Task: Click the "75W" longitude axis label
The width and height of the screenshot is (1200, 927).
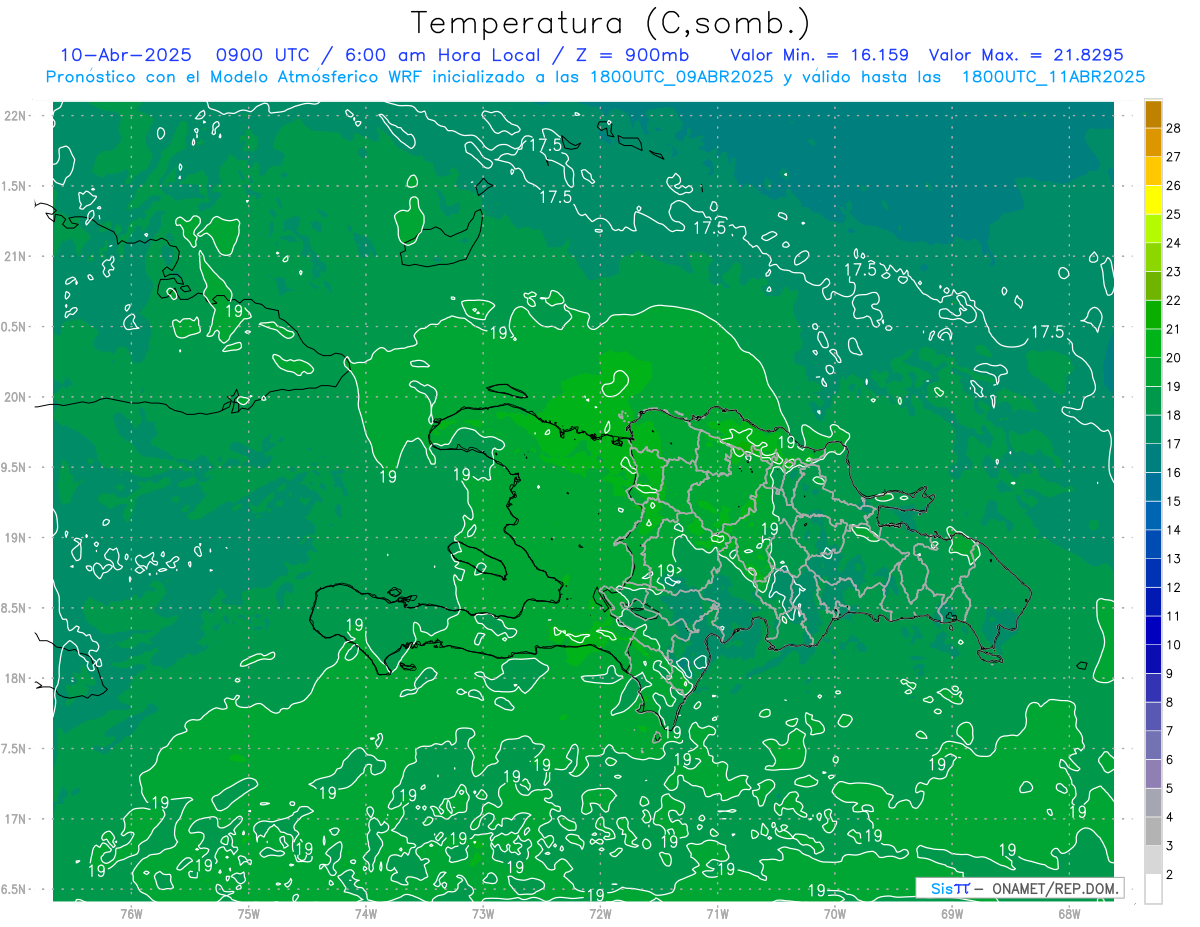Action: (x=249, y=913)
